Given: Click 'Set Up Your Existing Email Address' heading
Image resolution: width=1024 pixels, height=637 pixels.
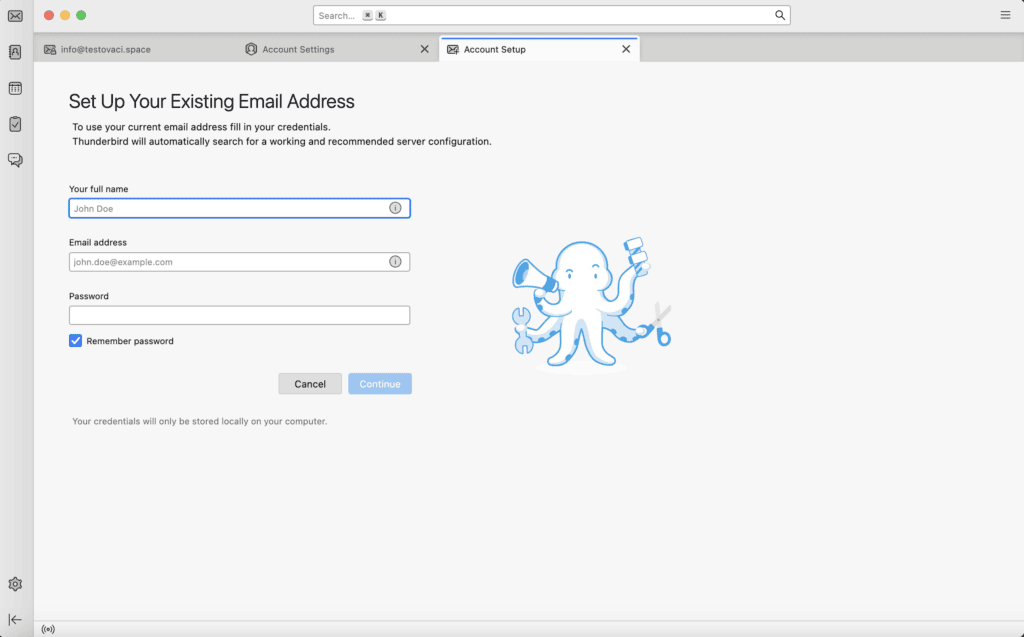Looking at the screenshot, I should 212,101.
